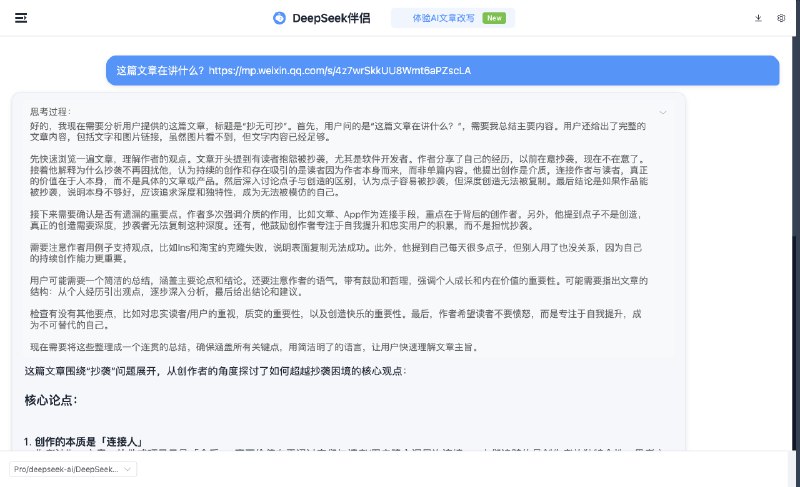Click the 思考过程 label

[50, 112]
